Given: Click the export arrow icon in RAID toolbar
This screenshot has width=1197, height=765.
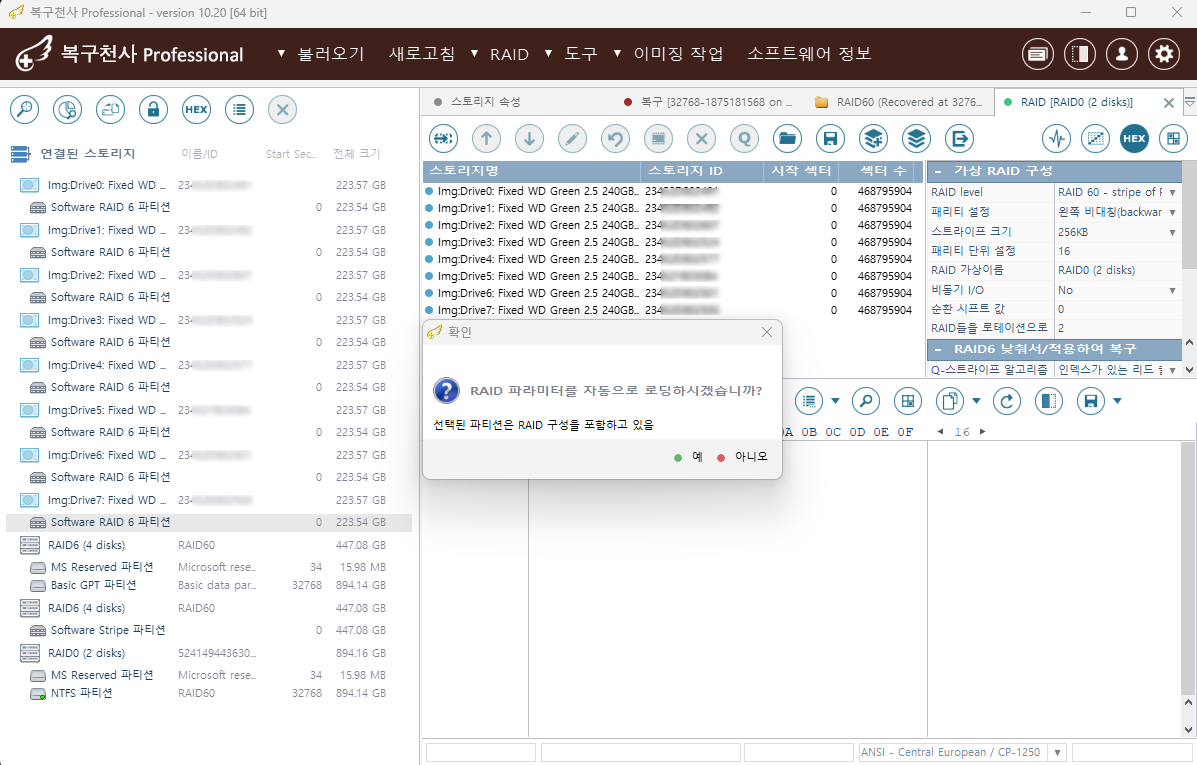Looking at the screenshot, I should pyautogui.click(x=960, y=139).
